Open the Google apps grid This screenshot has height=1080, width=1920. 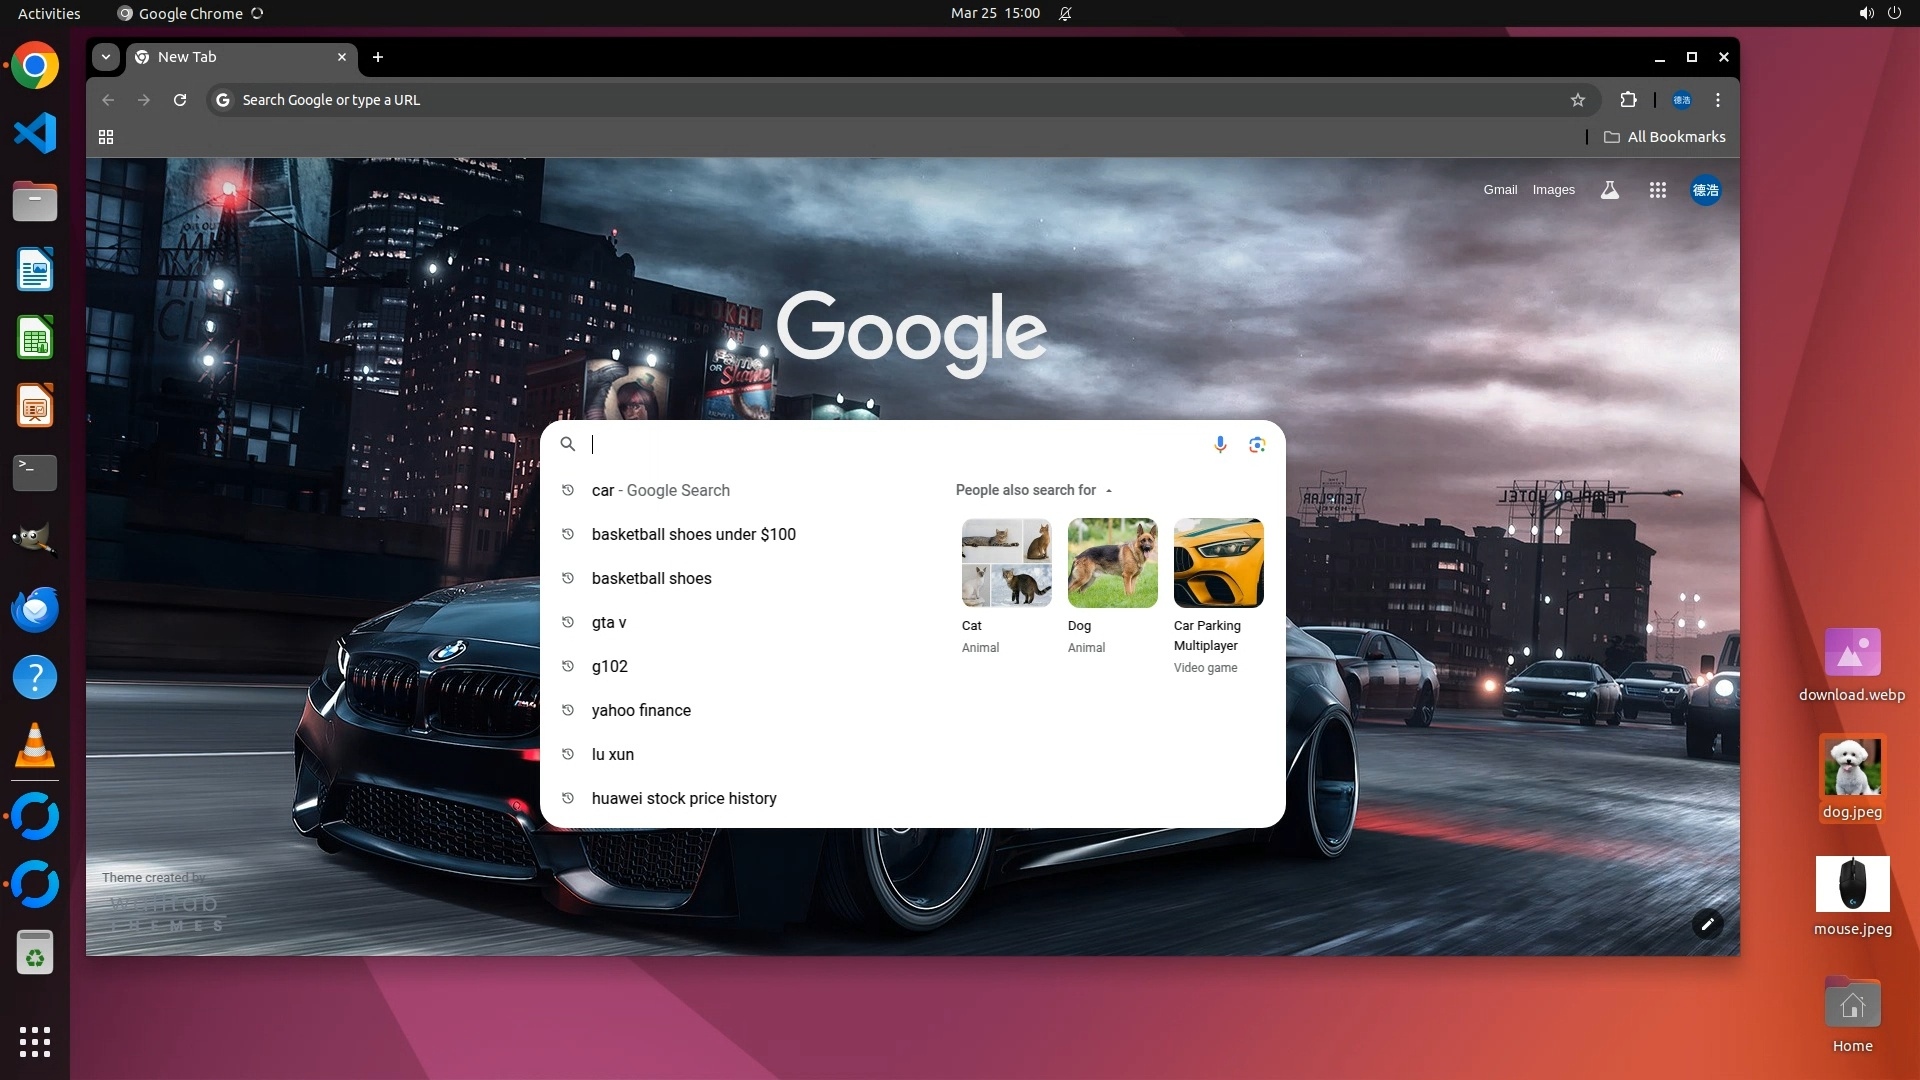coord(1657,190)
